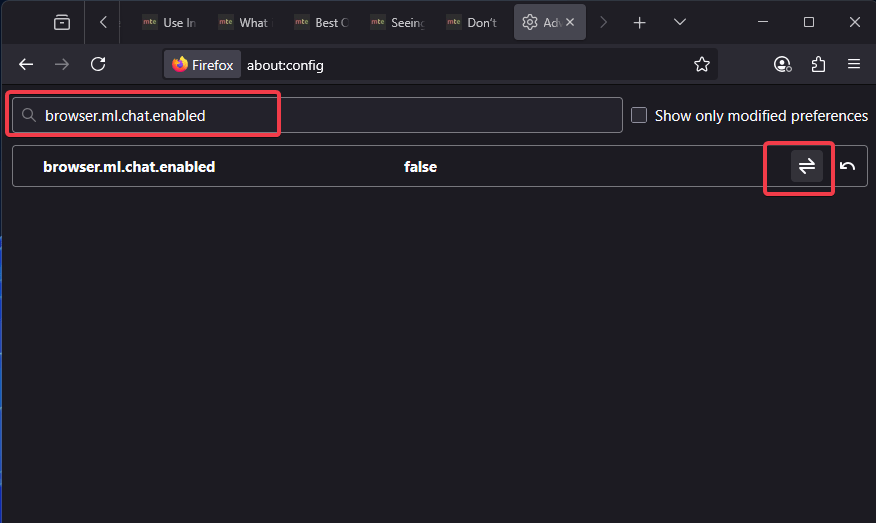Click the preference search field
The image size is (876, 523).
click(317, 115)
